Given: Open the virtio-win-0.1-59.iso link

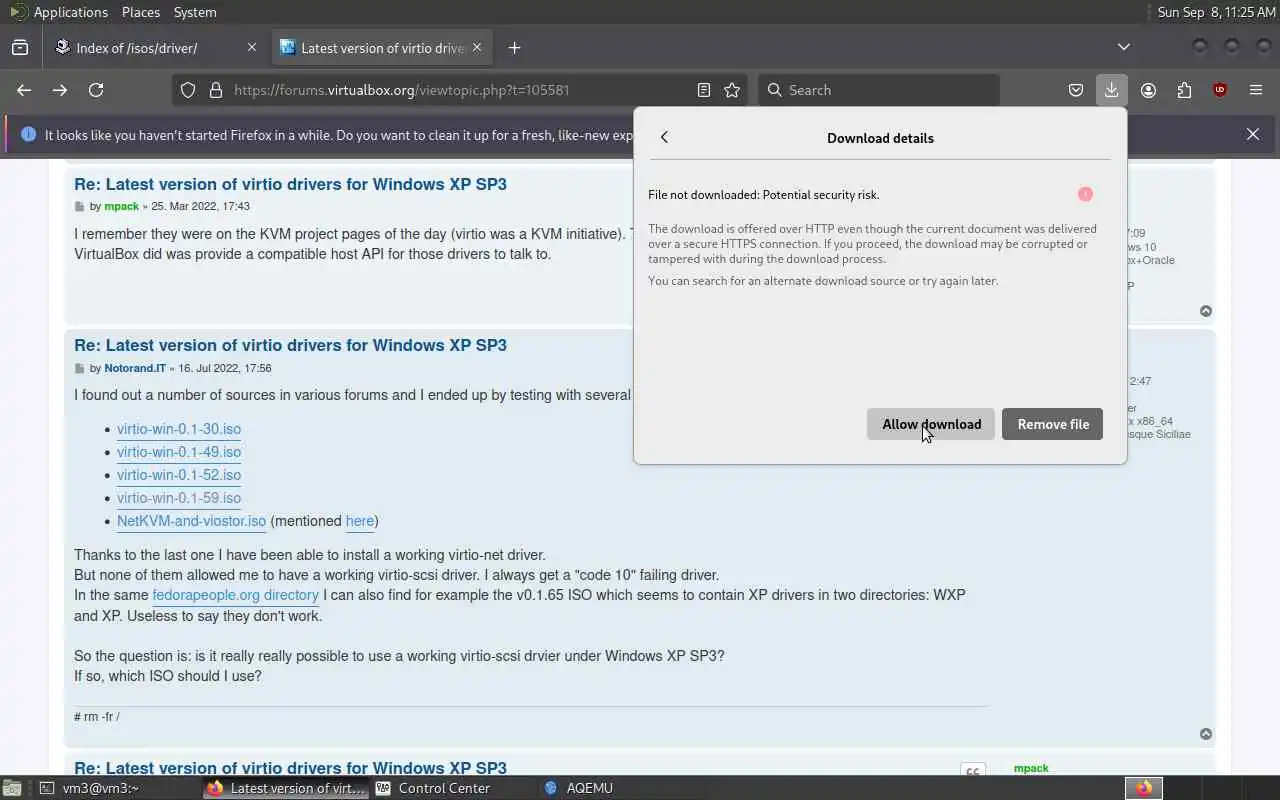Looking at the screenshot, I should [x=179, y=498].
